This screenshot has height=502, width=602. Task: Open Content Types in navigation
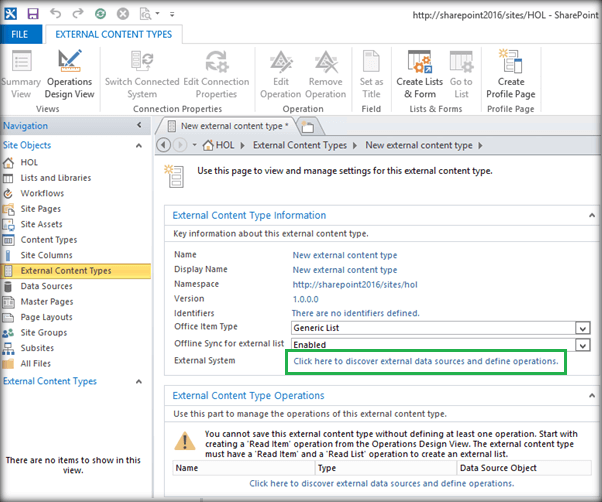click(49, 240)
